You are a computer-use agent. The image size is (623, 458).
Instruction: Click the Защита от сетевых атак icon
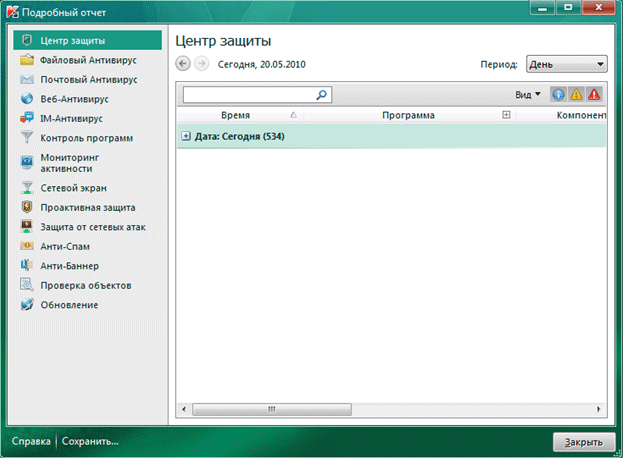coord(27,226)
